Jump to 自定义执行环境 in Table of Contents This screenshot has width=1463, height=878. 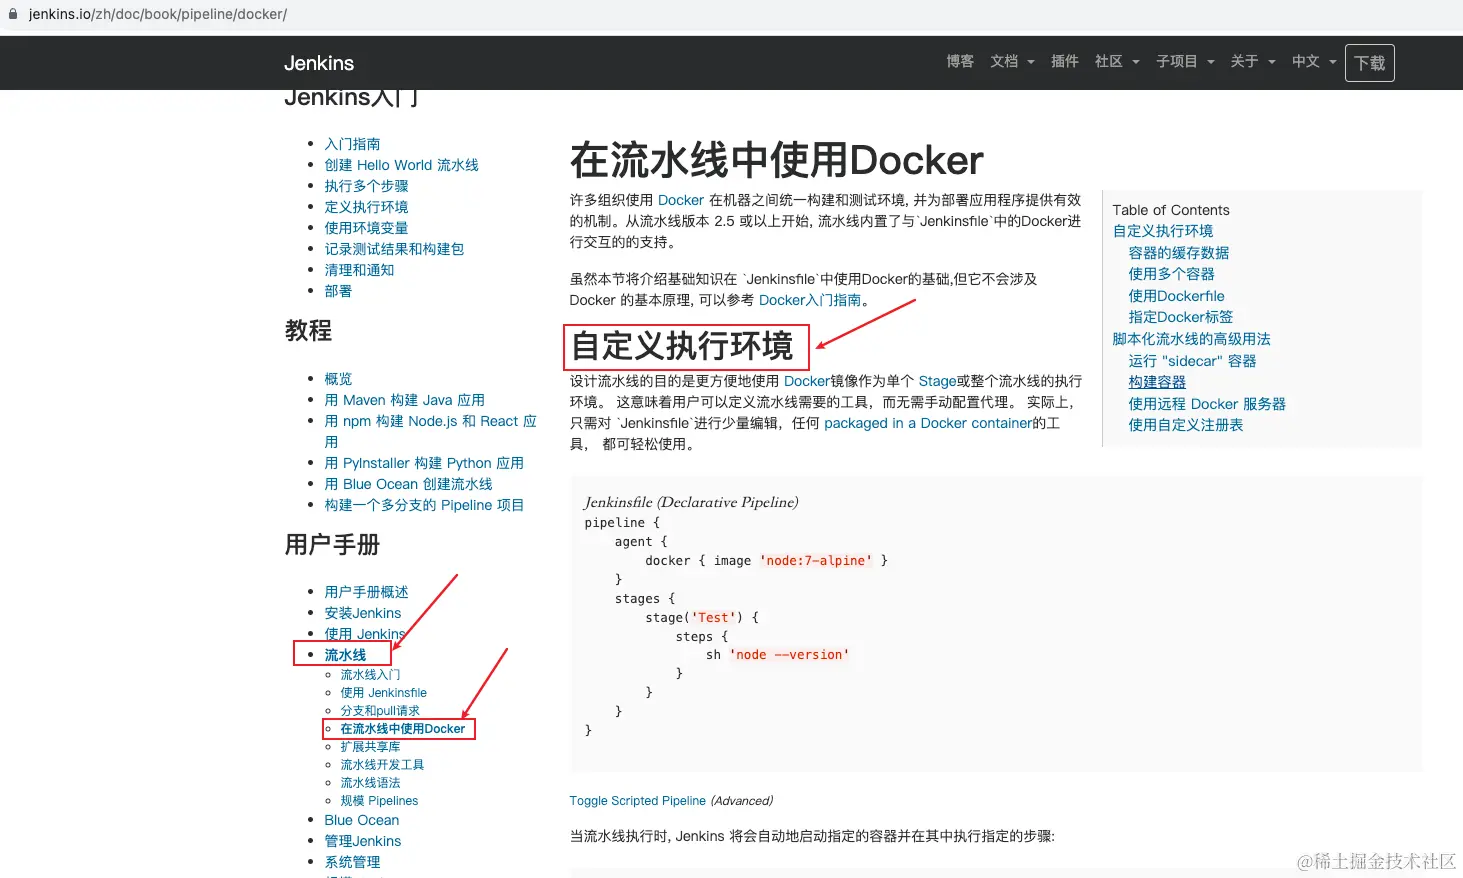point(1163,231)
